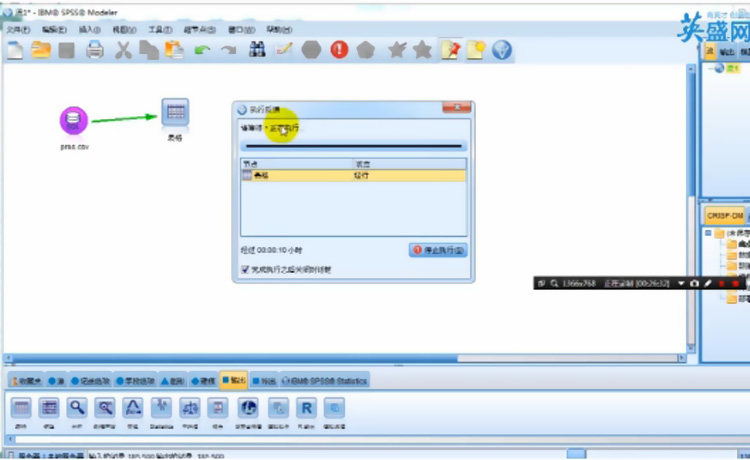Click the screen recorder dropdown arrow
Image resolution: width=750 pixels, height=460 pixels.
(x=681, y=284)
